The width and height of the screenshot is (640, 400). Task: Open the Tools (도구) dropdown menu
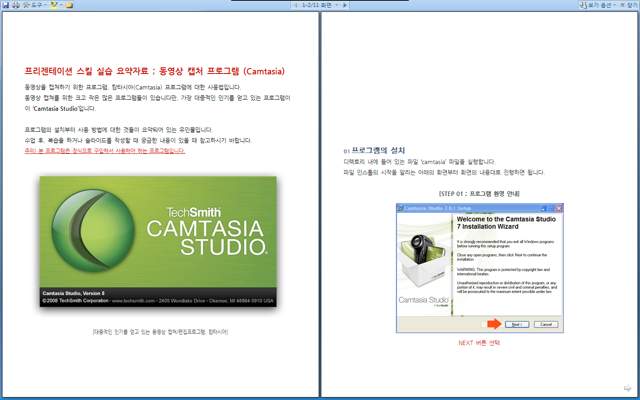[34, 5]
